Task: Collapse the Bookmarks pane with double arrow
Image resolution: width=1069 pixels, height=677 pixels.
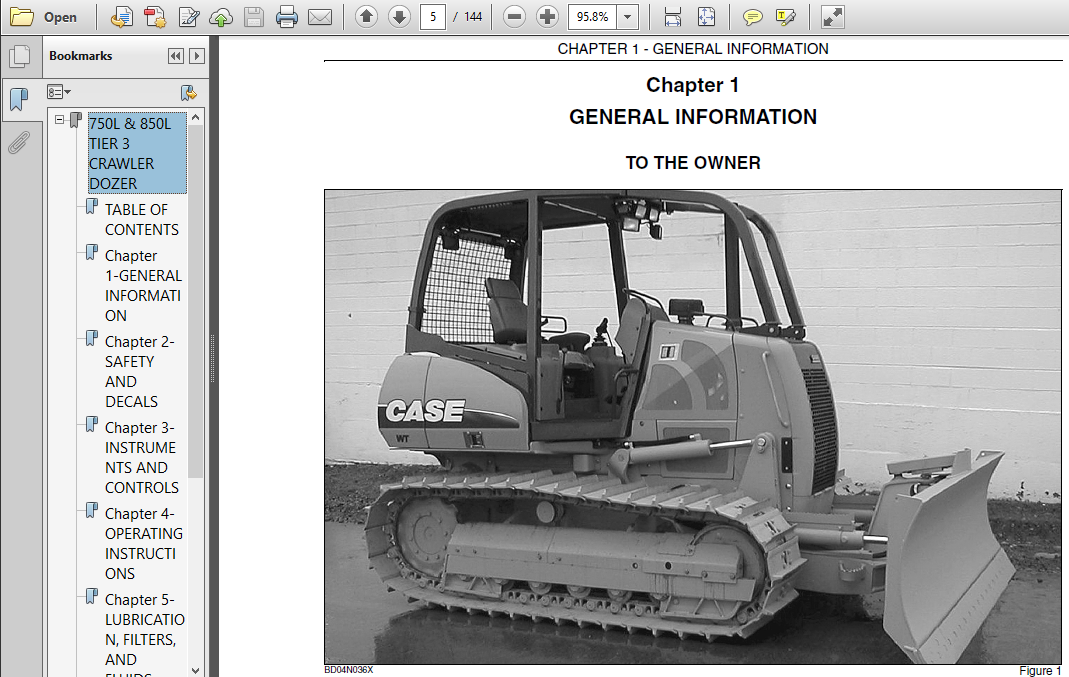Action: point(176,56)
